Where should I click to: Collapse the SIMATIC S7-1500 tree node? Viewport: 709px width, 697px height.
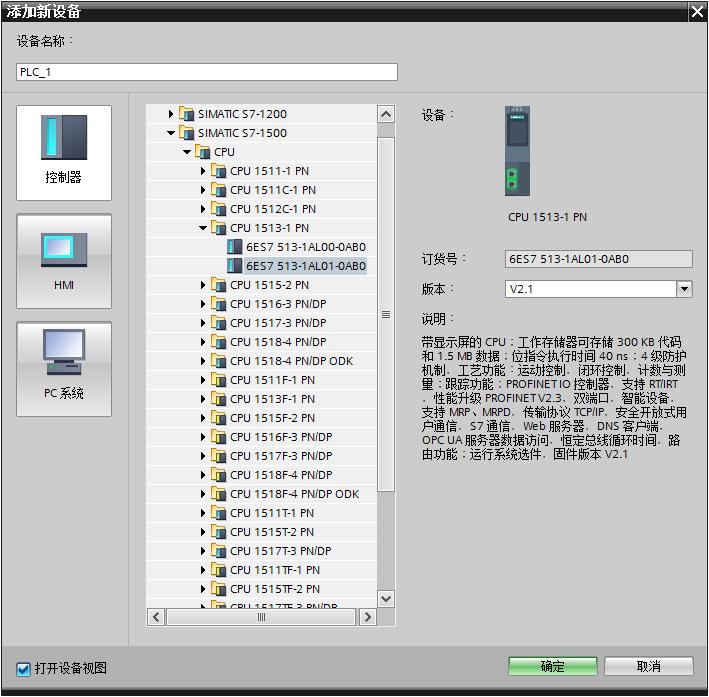pyautogui.click(x=171, y=133)
